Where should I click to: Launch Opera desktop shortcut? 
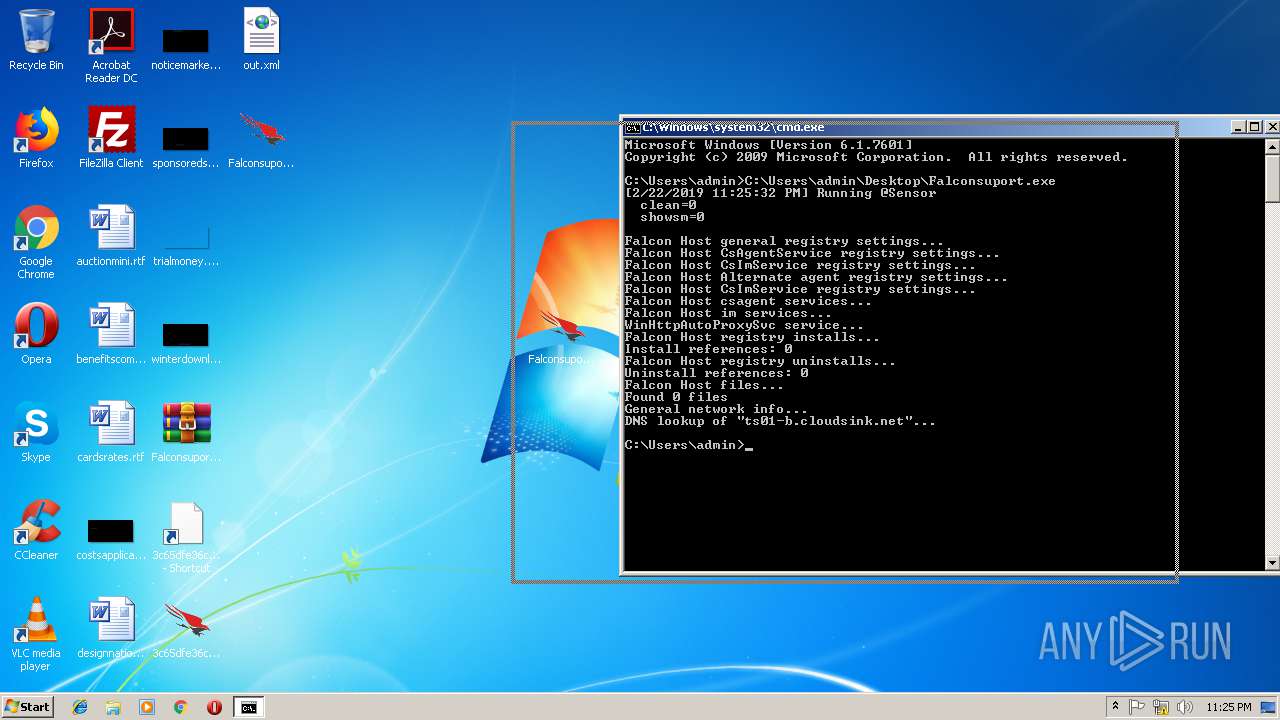point(36,334)
